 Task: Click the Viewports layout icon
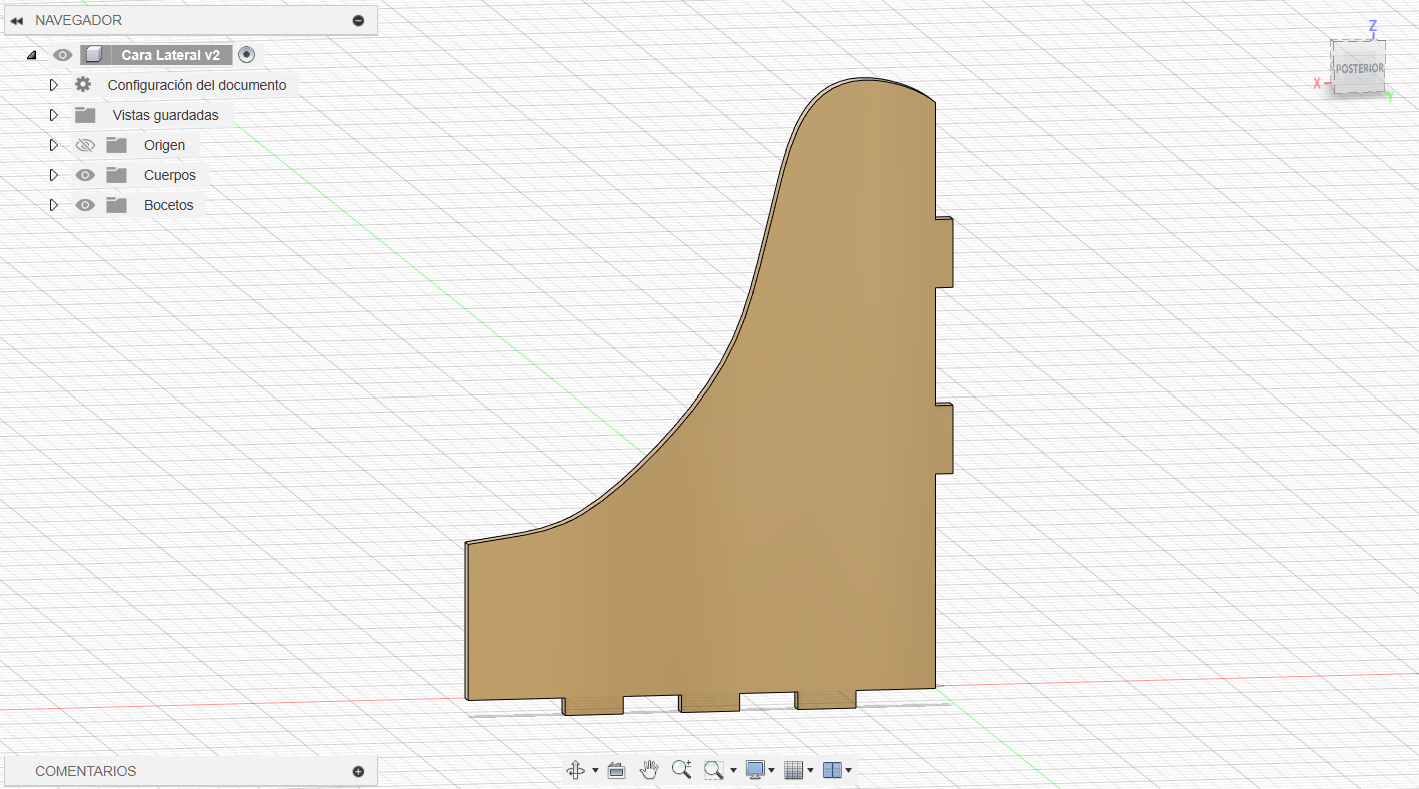click(x=832, y=770)
